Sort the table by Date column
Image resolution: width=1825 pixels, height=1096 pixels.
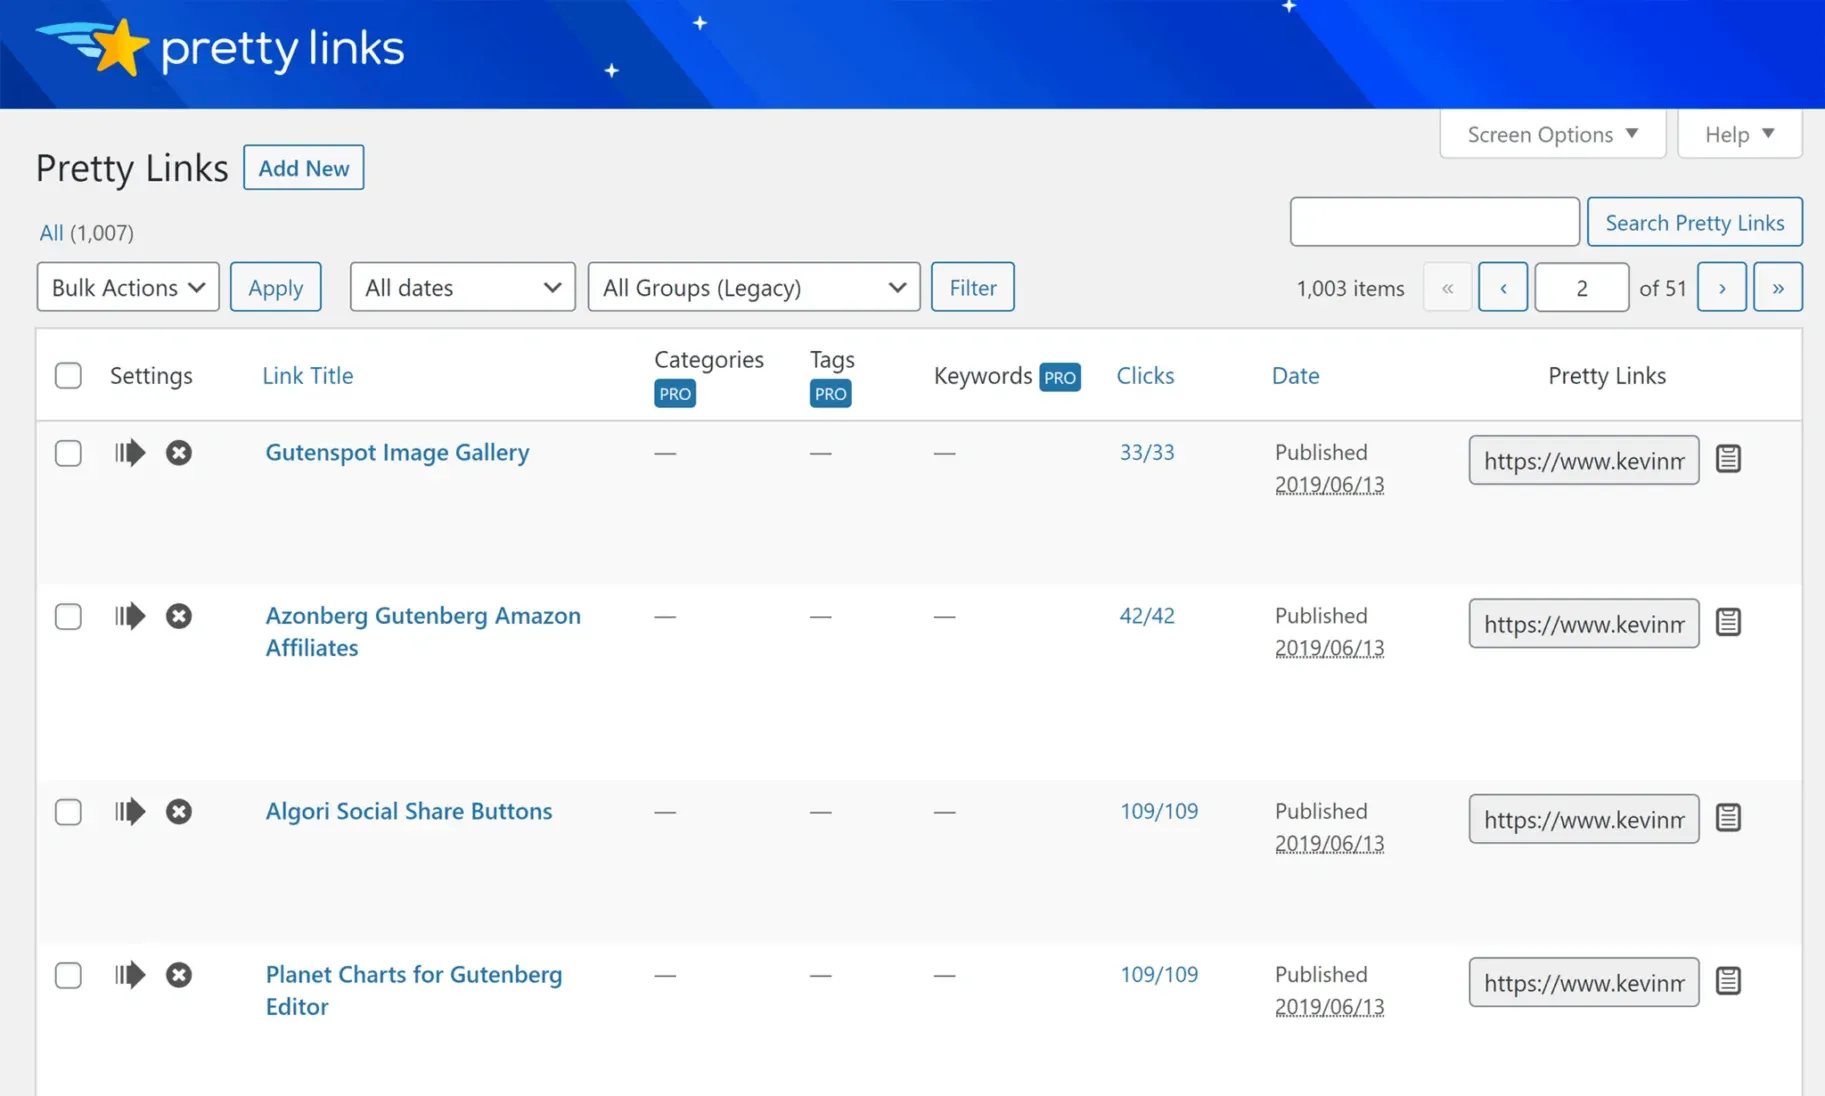pos(1295,376)
